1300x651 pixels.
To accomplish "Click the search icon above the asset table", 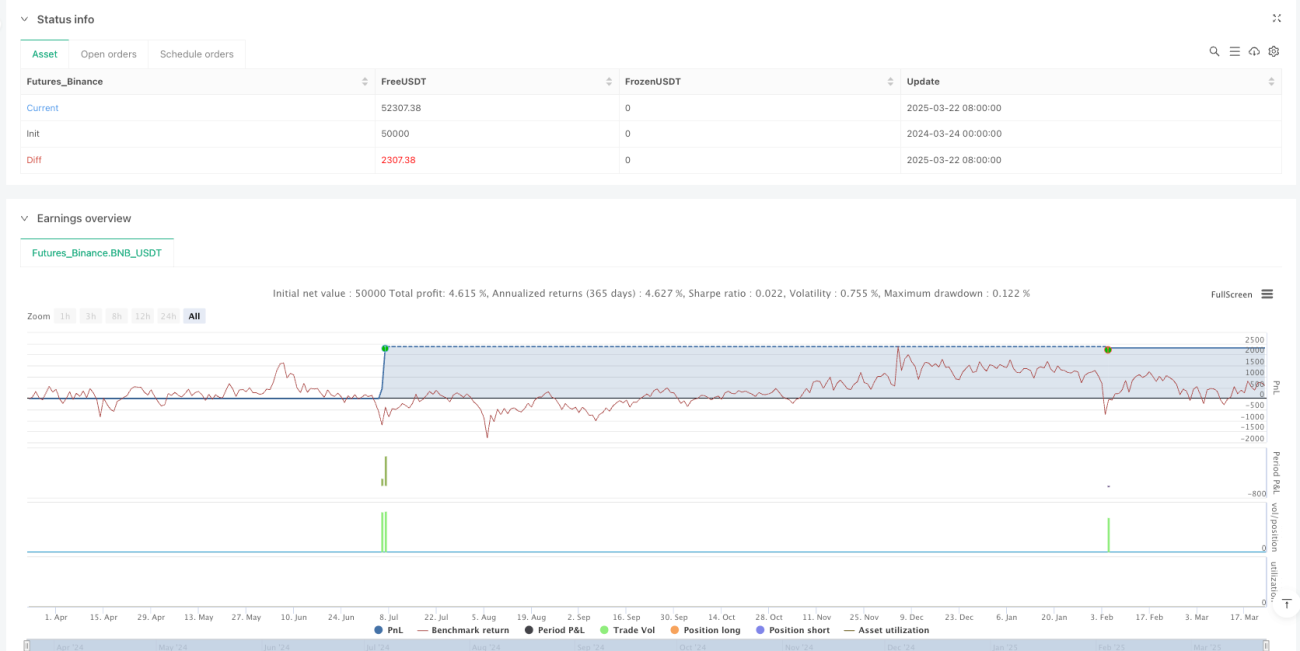I will 1214,51.
